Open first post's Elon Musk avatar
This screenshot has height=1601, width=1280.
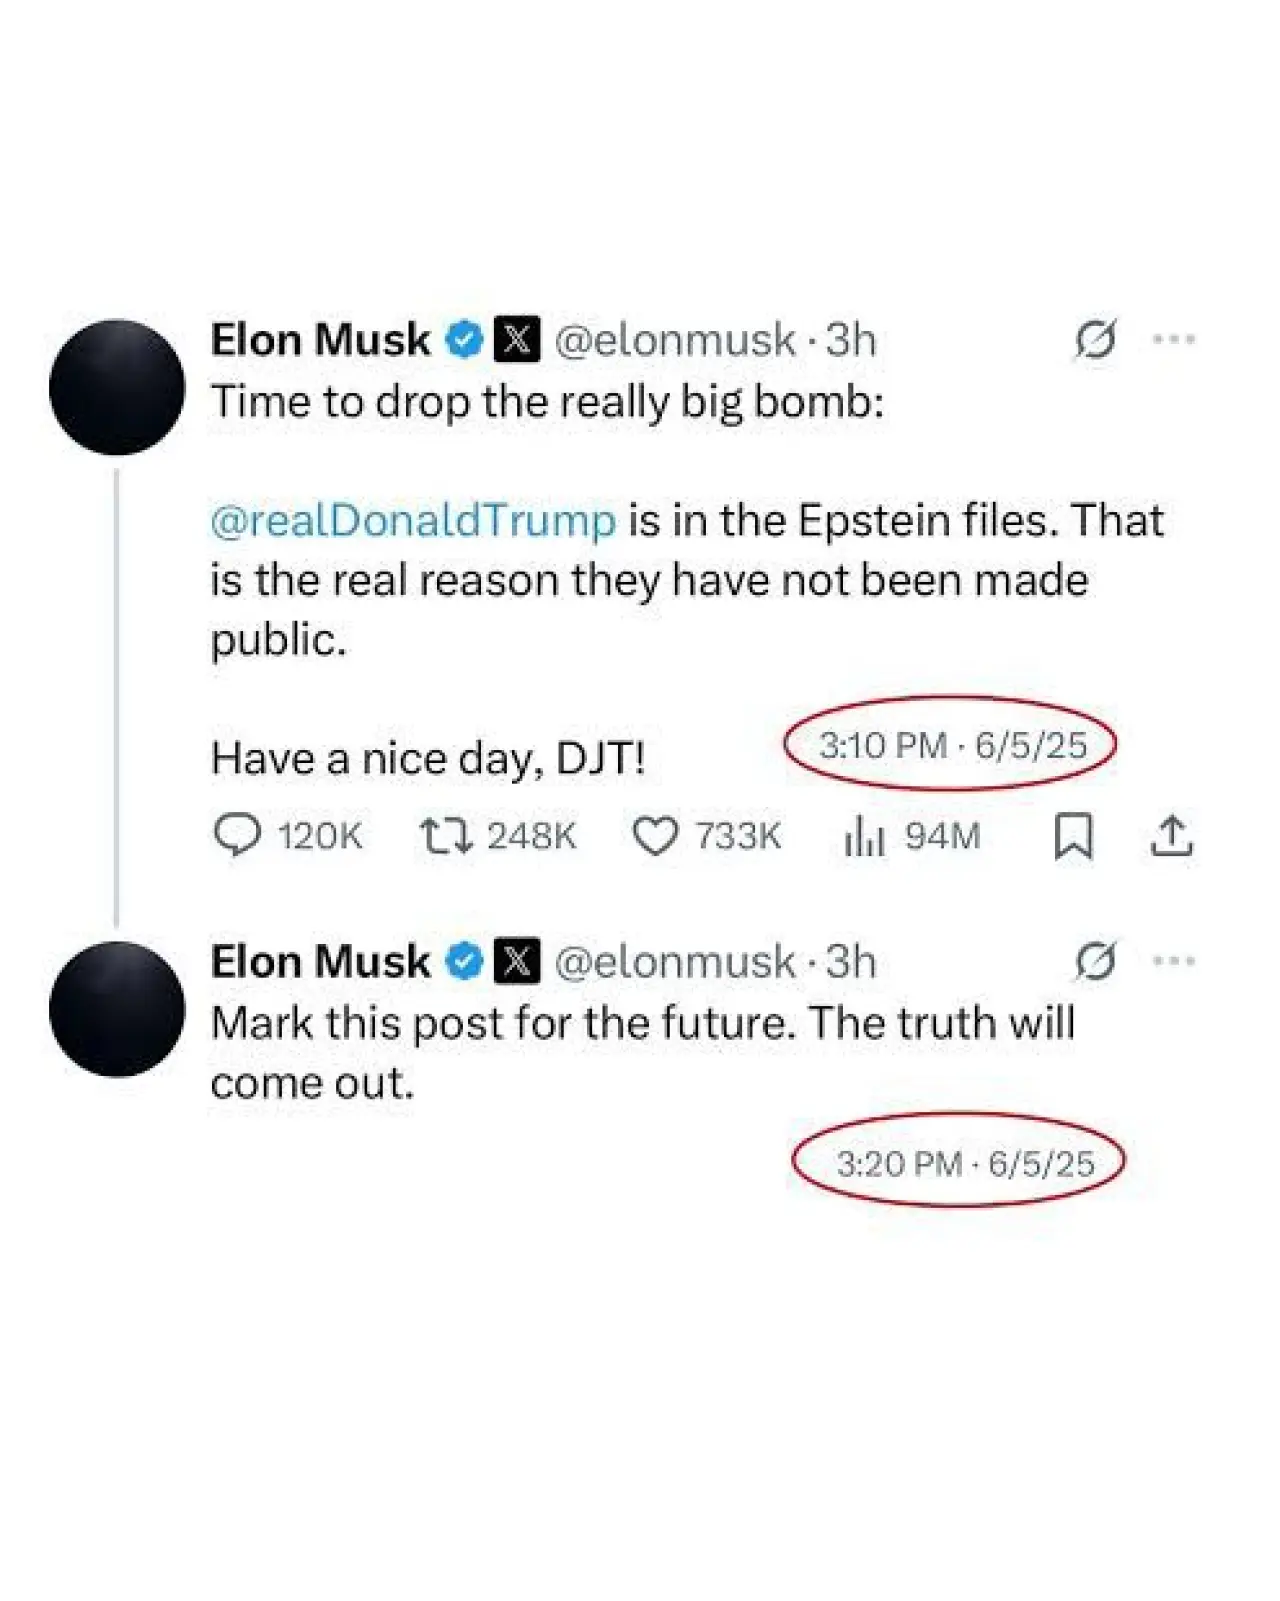[x=117, y=387]
